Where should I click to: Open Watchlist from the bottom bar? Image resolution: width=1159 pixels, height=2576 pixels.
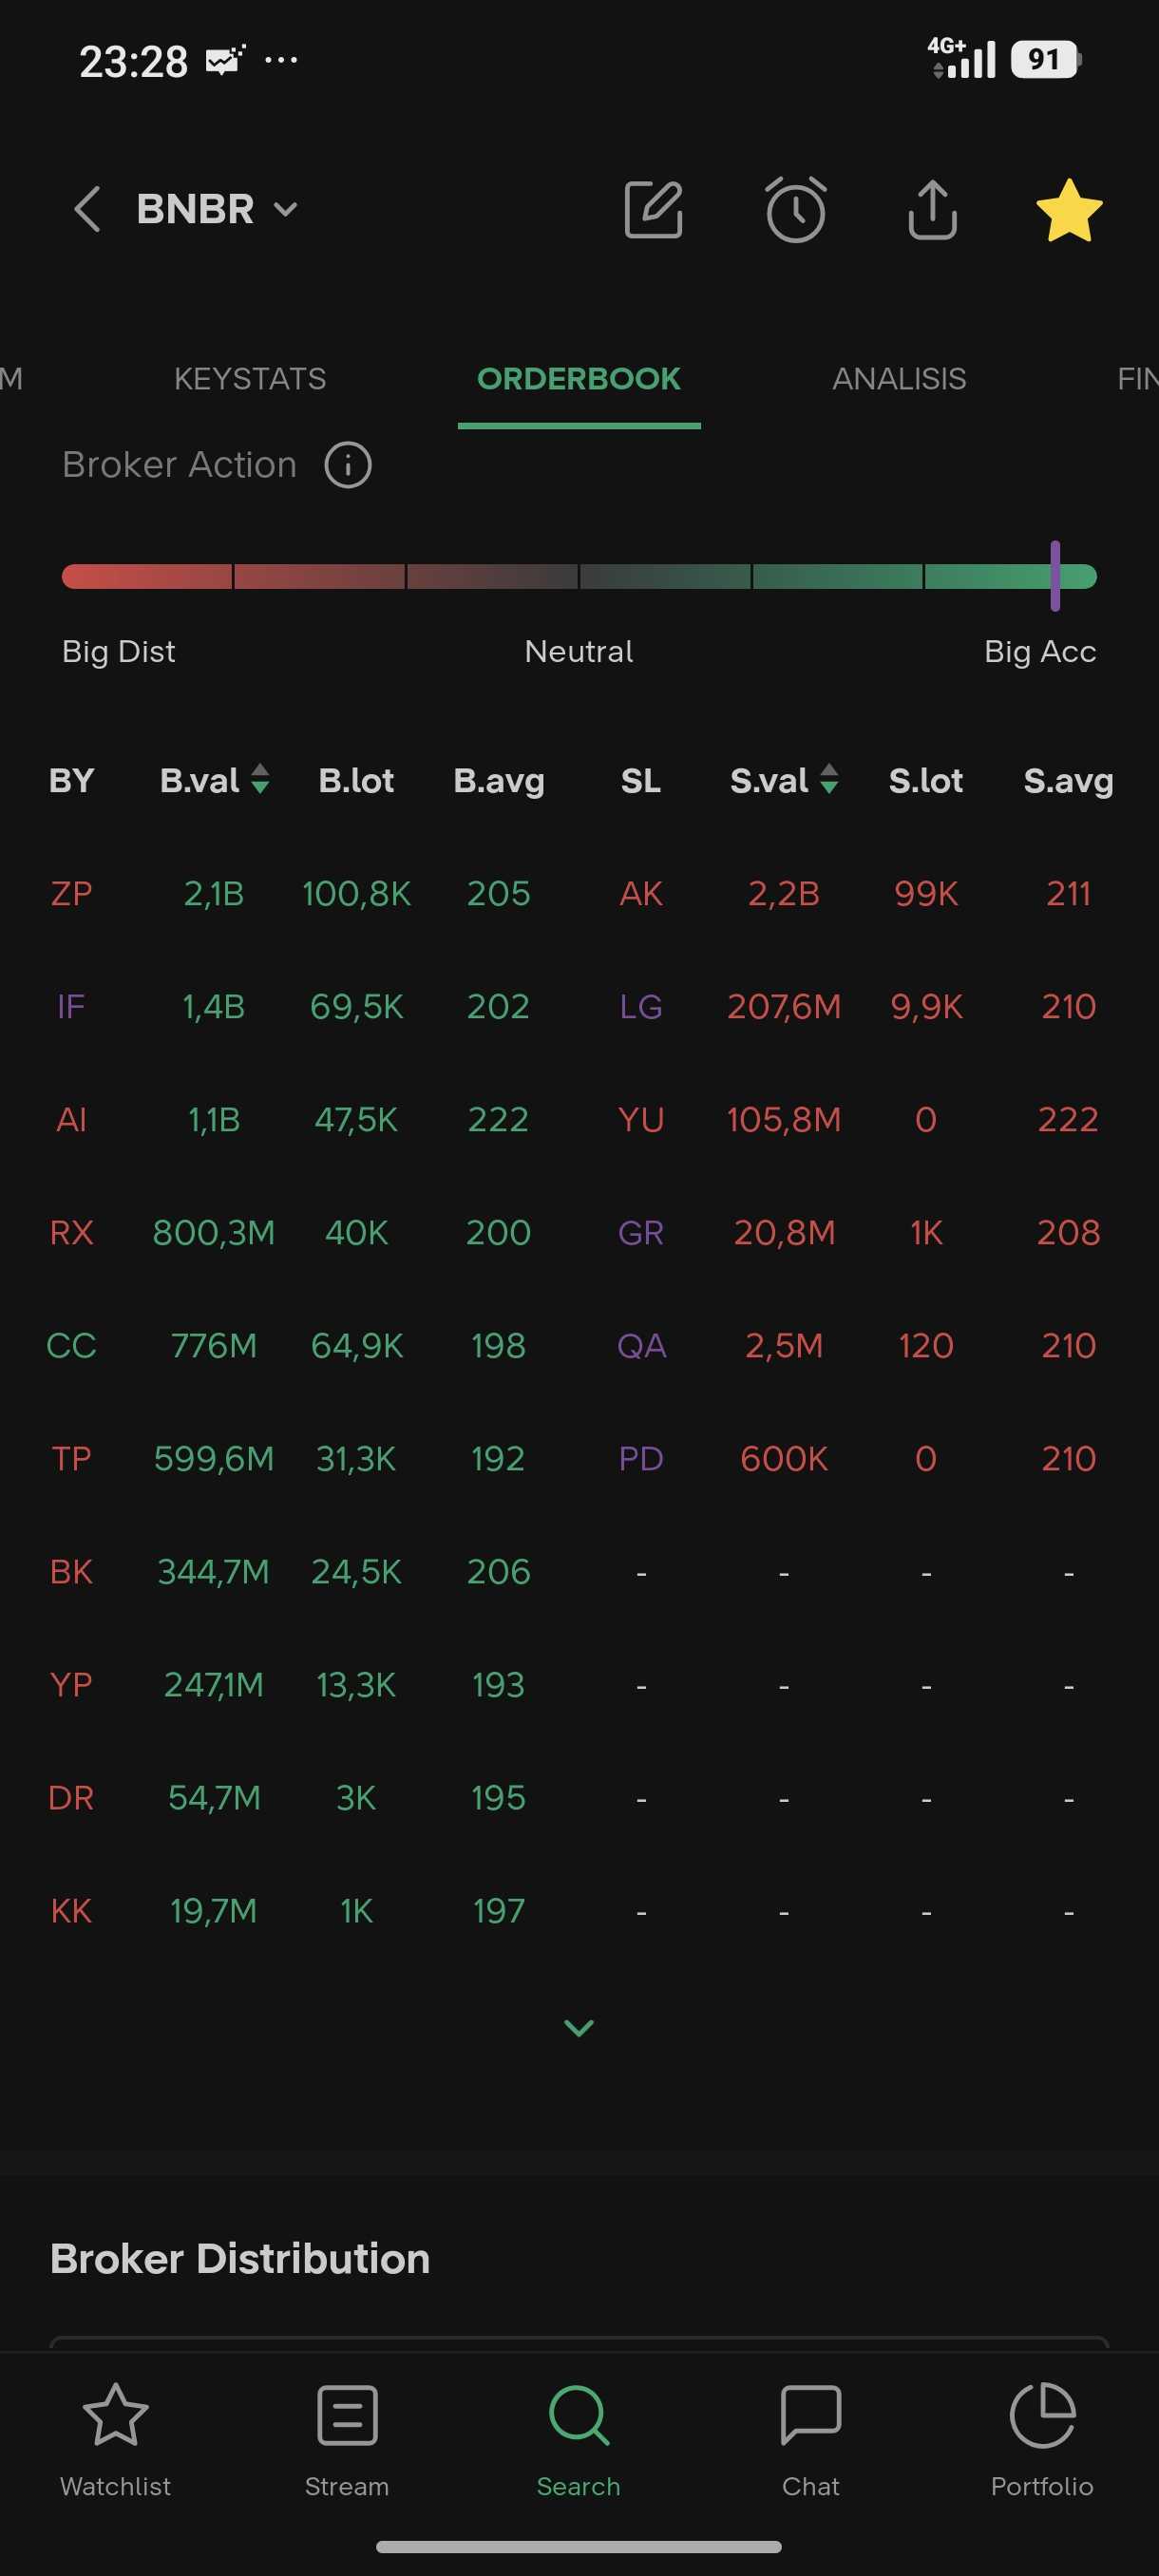[116, 2436]
